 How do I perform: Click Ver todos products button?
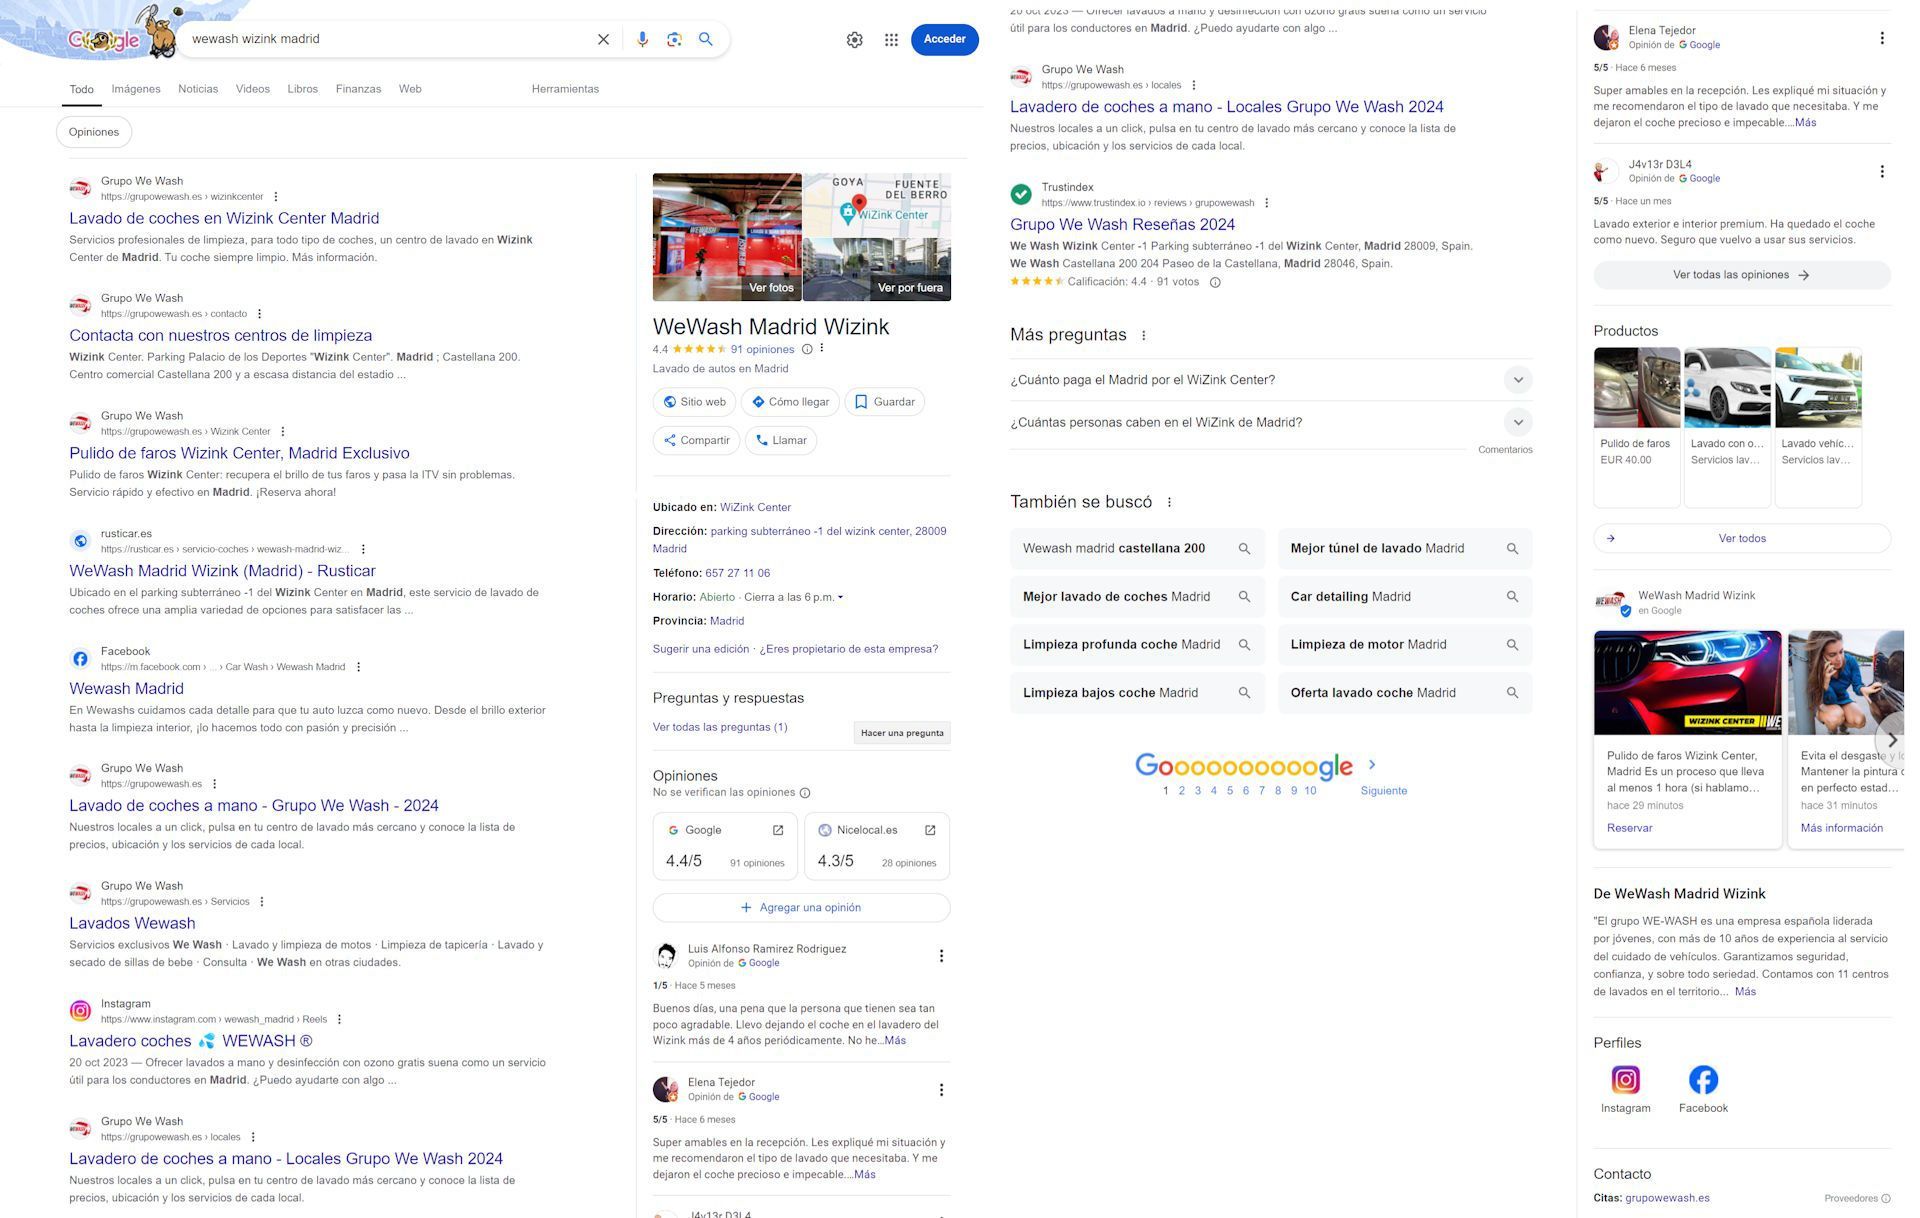1741,538
